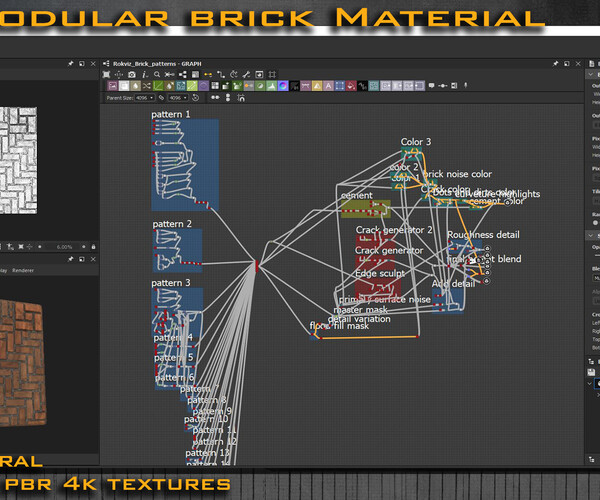Open the Parent Size width dropdown 4096
Image resolution: width=600 pixels, height=500 pixels.
(145, 98)
